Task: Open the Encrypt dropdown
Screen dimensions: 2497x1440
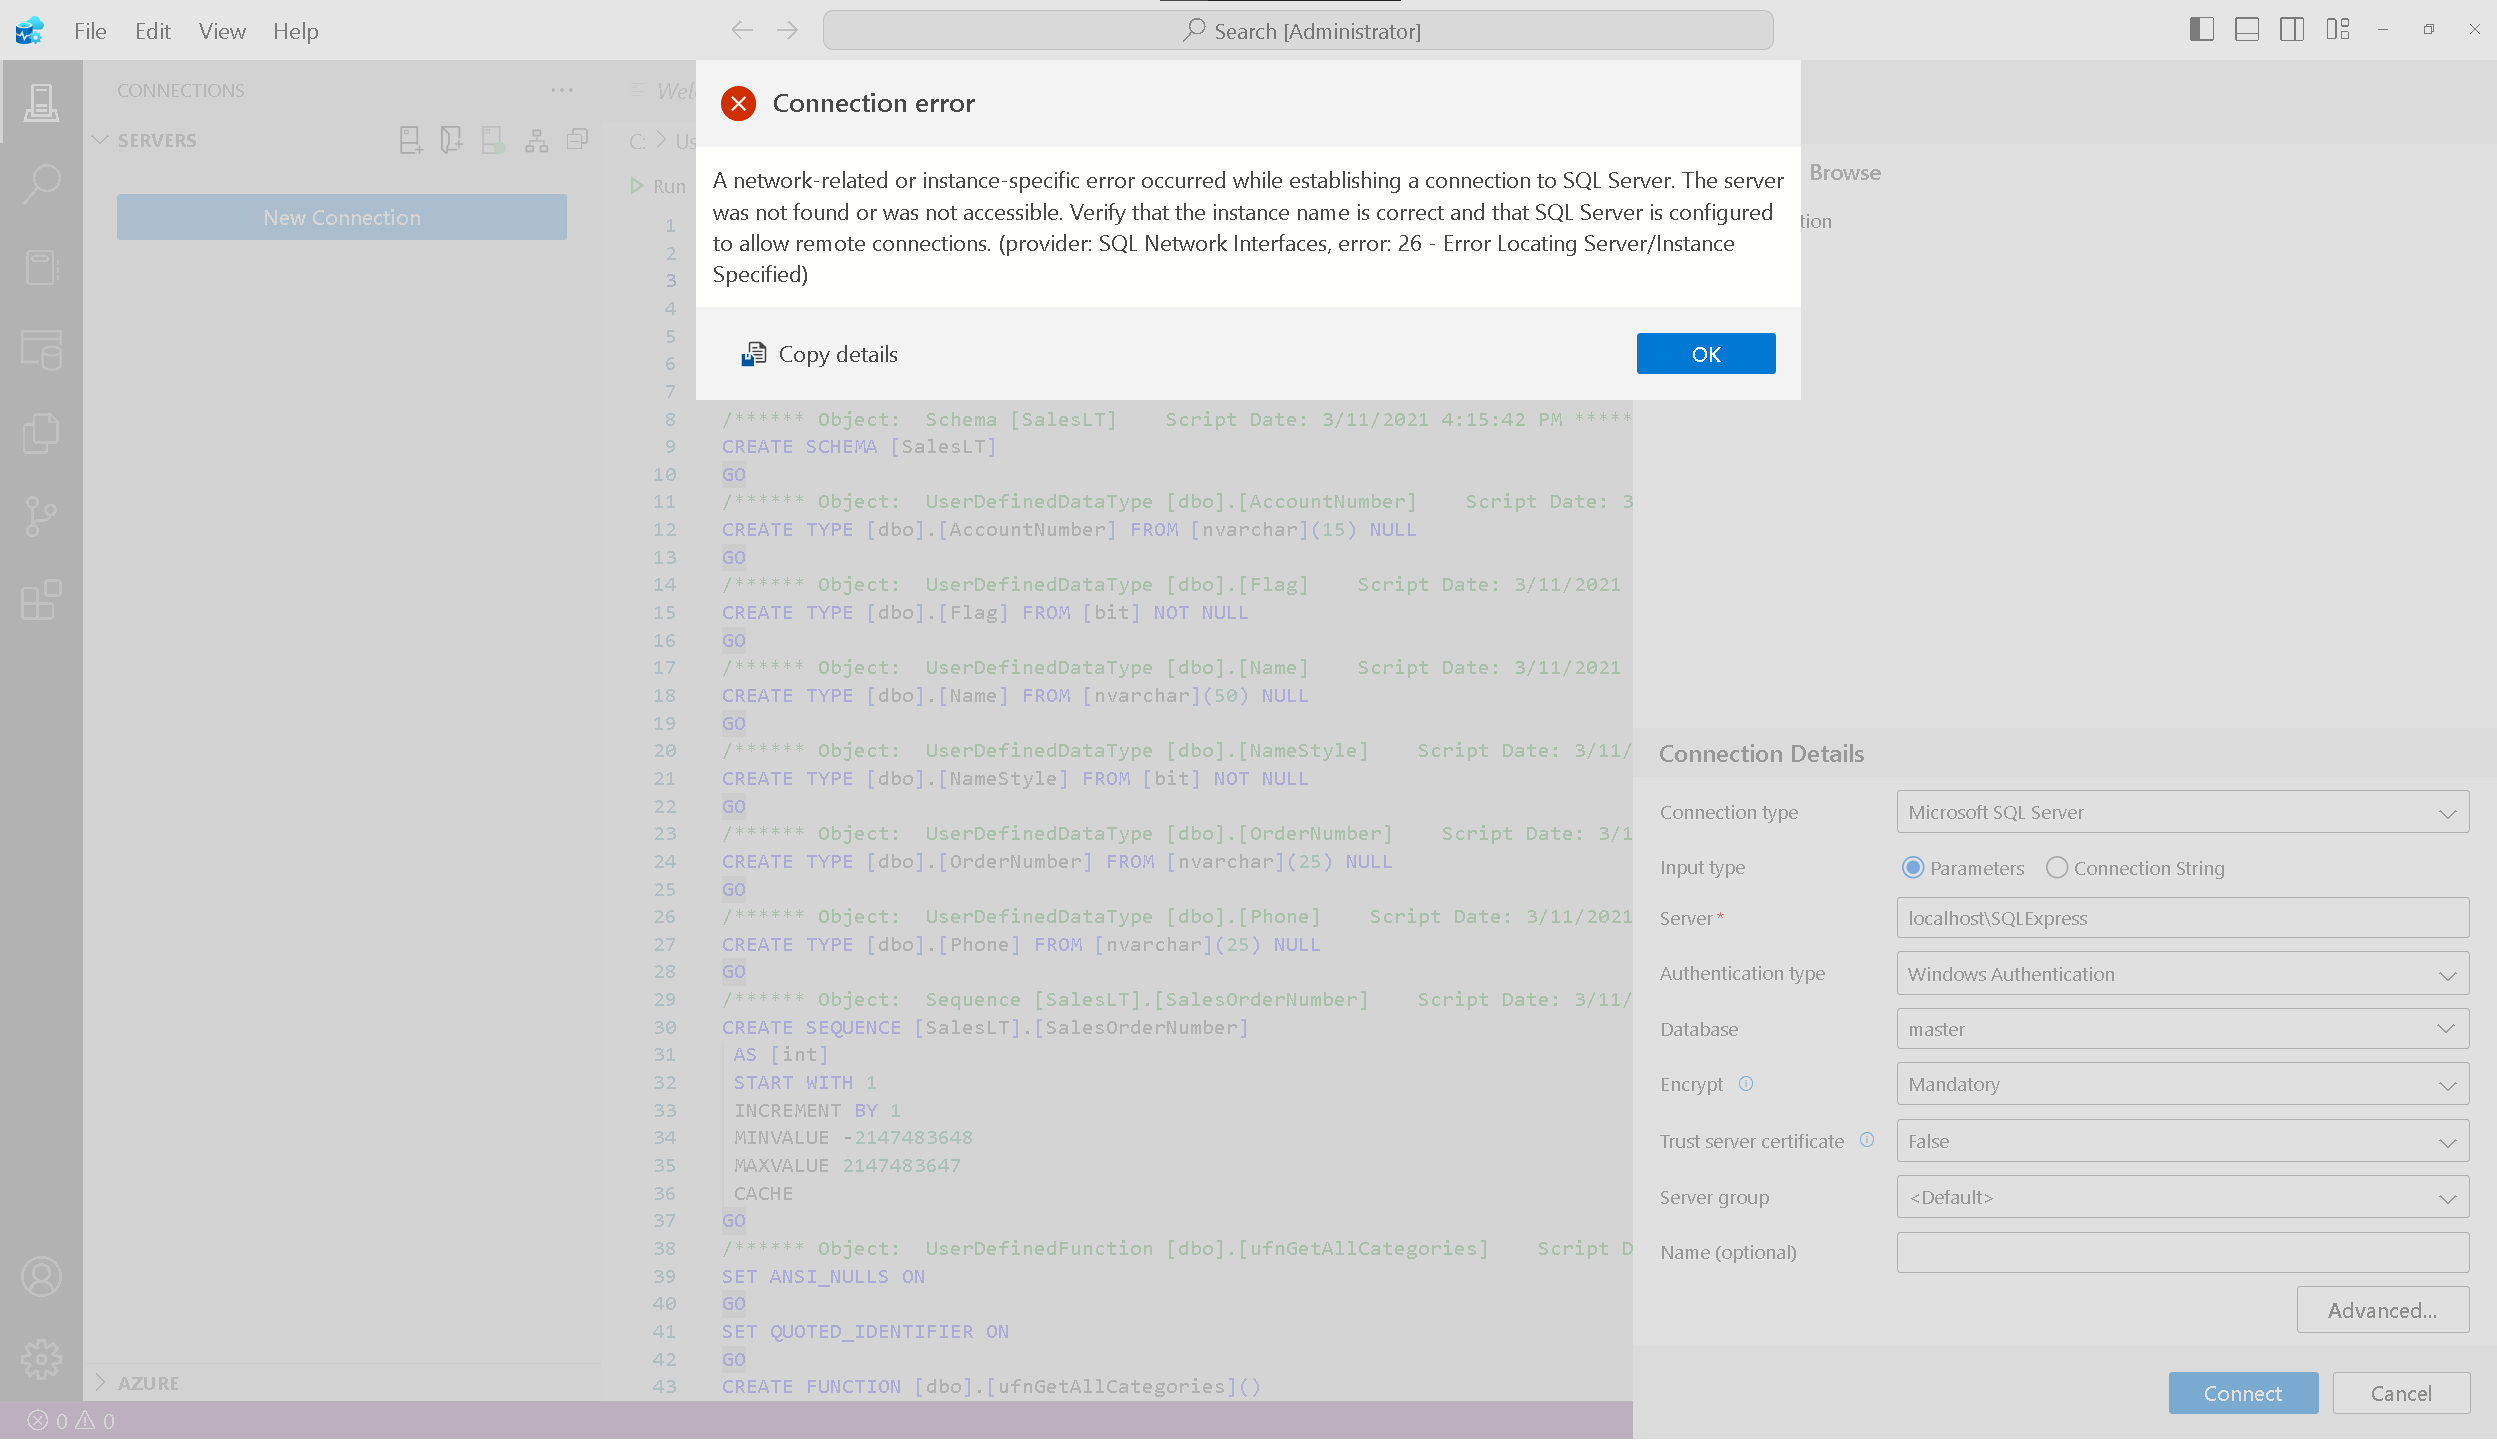Action: coord(2182,1085)
